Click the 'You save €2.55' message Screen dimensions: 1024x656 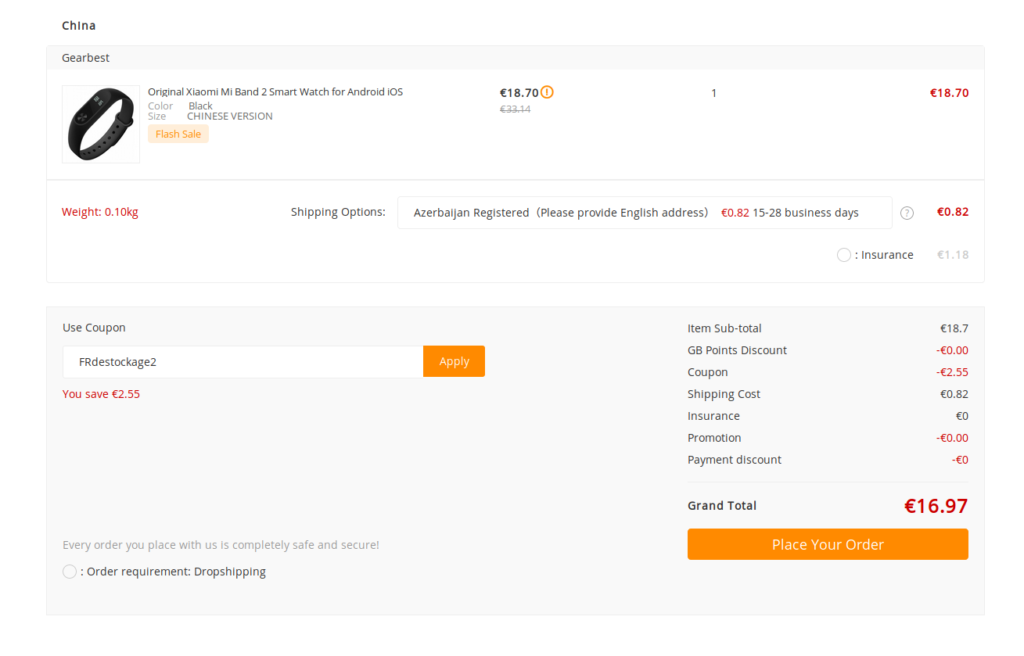(x=101, y=394)
